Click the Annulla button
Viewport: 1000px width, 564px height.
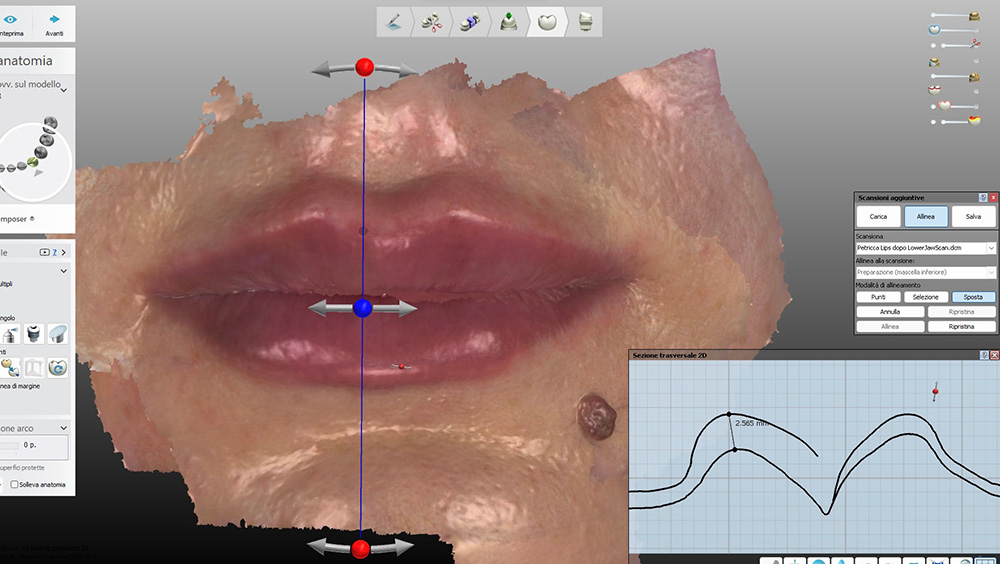890,312
